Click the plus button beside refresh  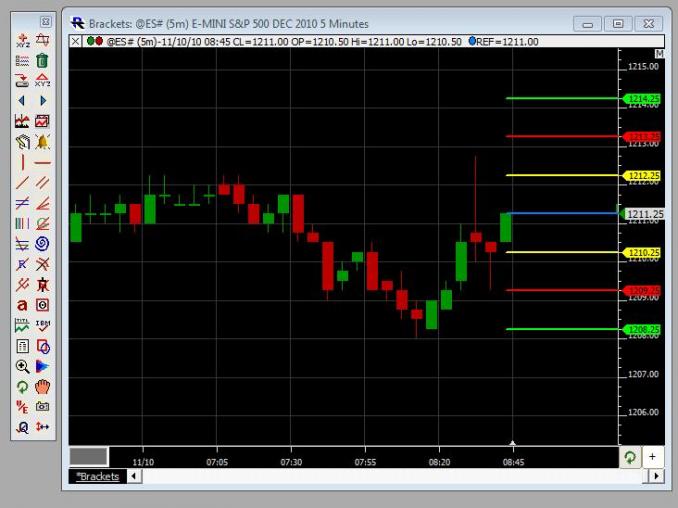coord(653,456)
